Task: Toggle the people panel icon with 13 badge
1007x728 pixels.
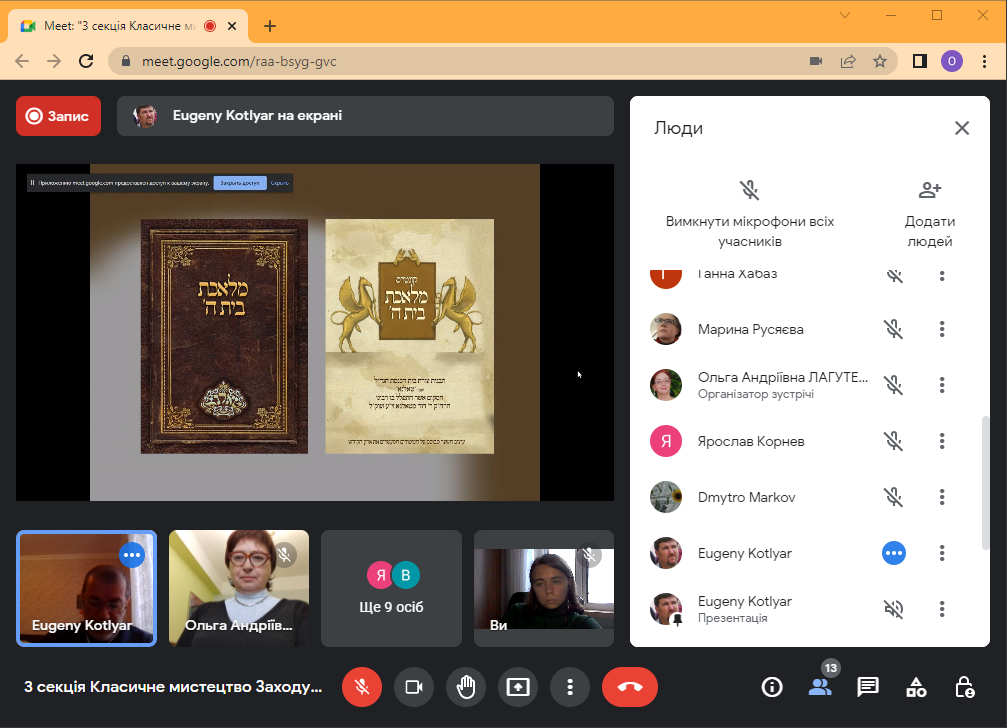Action: click(x=820, y=687)
